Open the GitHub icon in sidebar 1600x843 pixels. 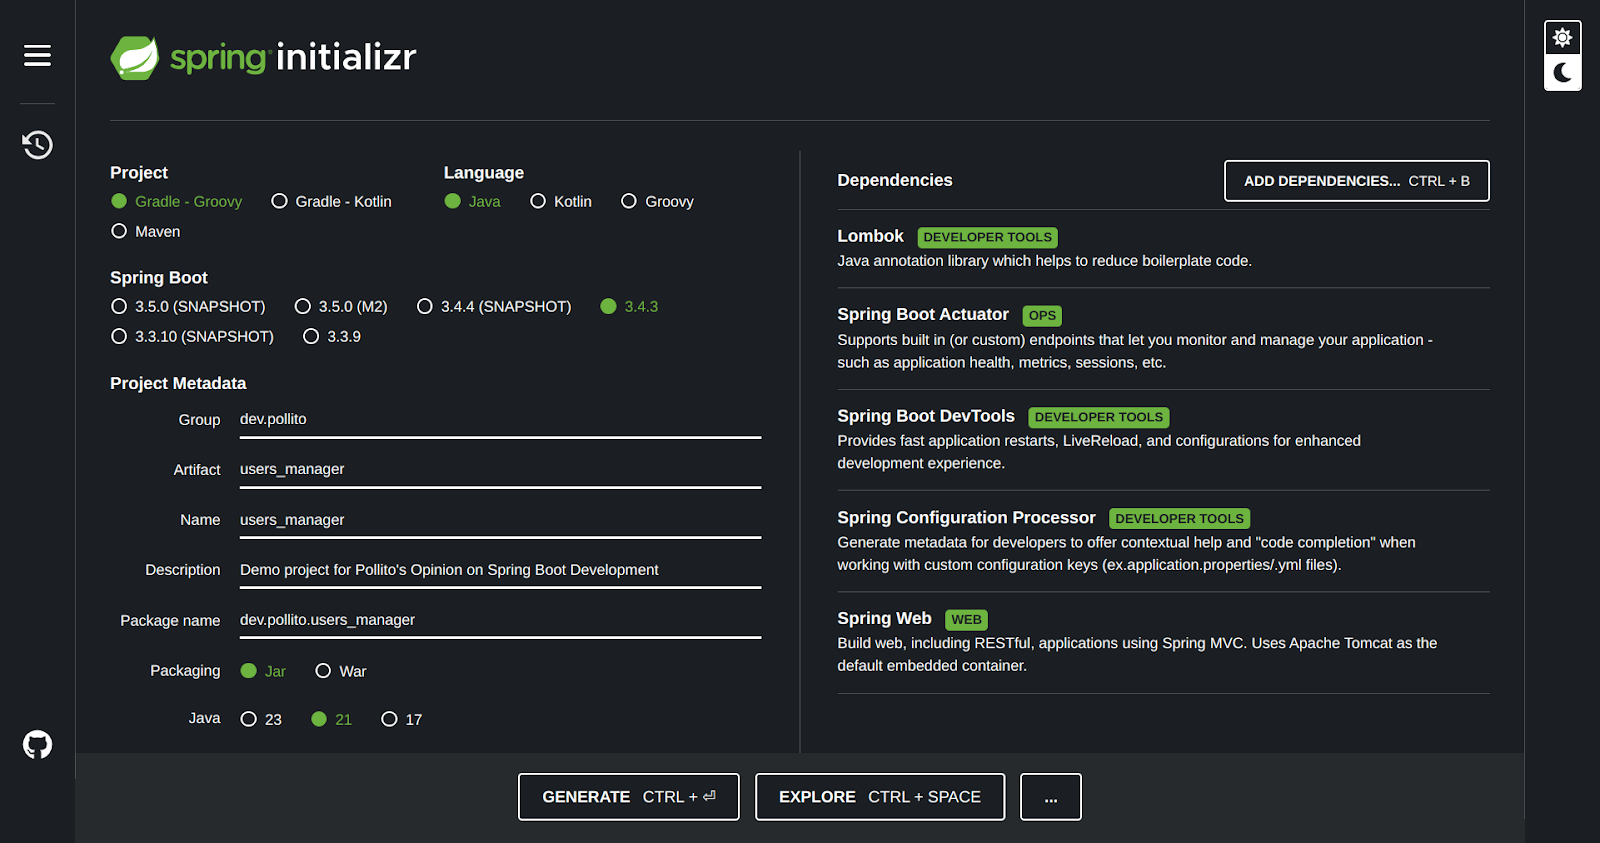coord(37,745)
